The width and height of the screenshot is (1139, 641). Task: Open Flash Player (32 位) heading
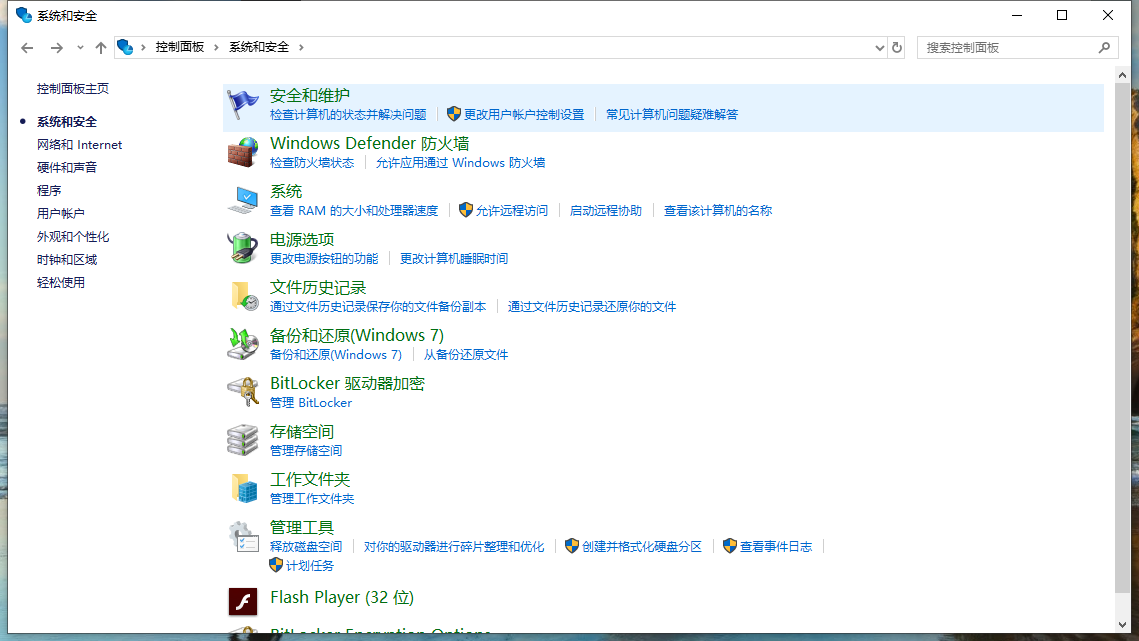(x=342, y=597)
